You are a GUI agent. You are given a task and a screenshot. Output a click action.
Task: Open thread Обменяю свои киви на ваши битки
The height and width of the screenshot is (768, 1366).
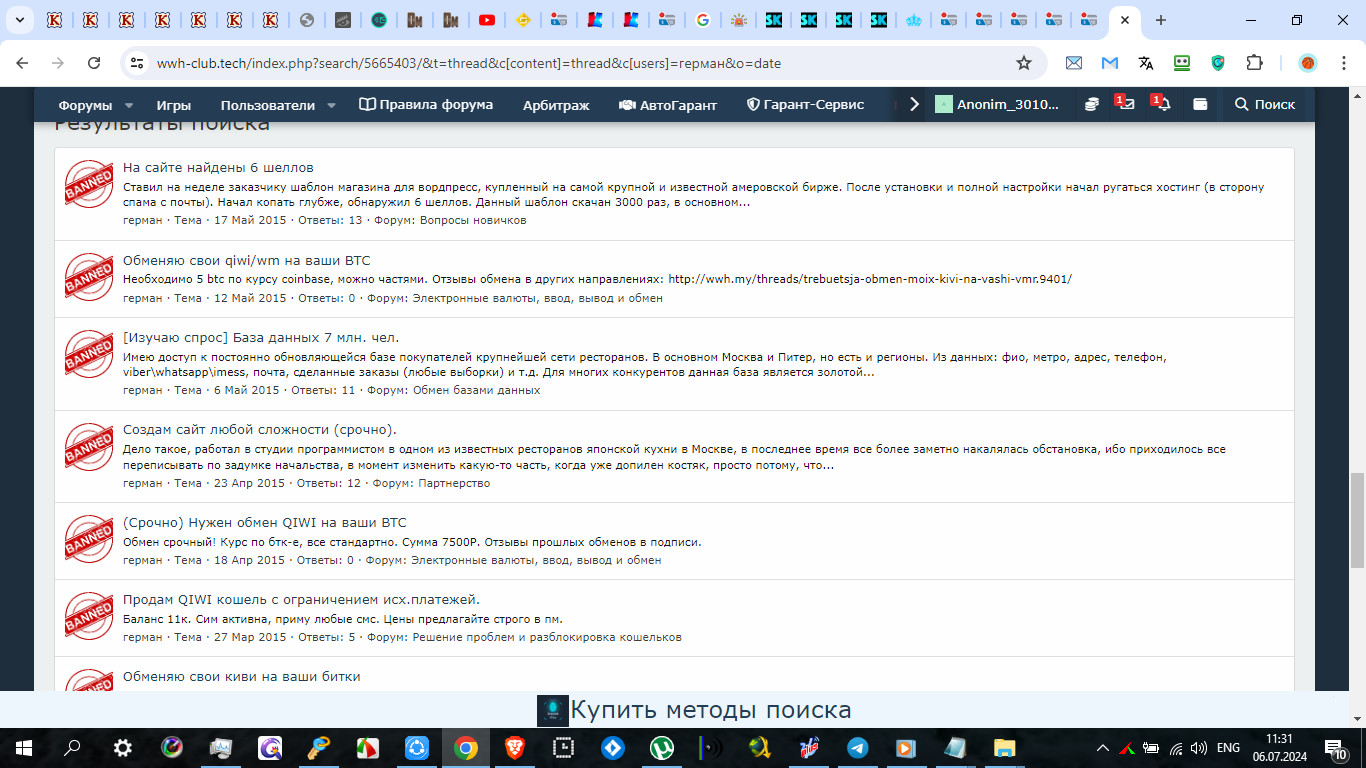[242, 676]
